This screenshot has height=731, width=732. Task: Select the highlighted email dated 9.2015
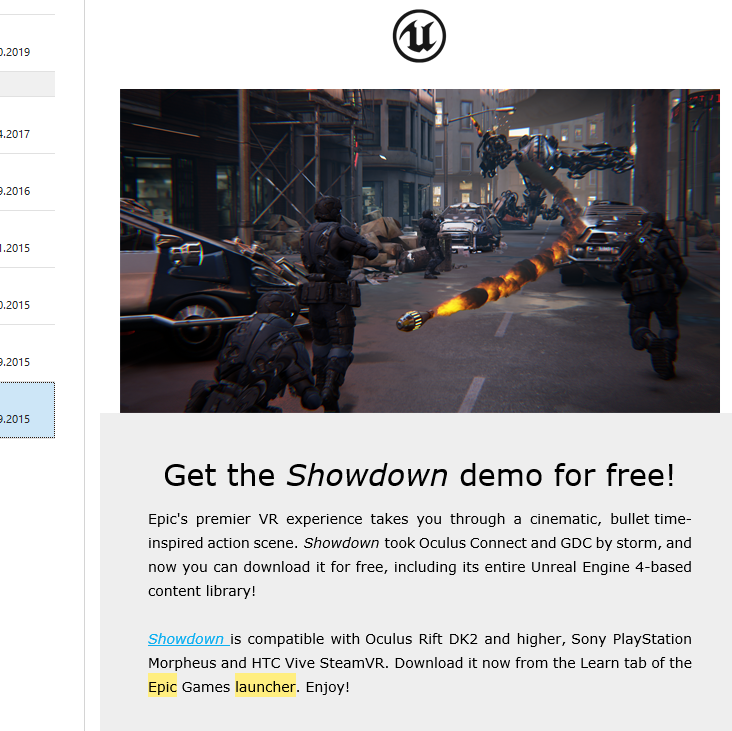point(27,410)
